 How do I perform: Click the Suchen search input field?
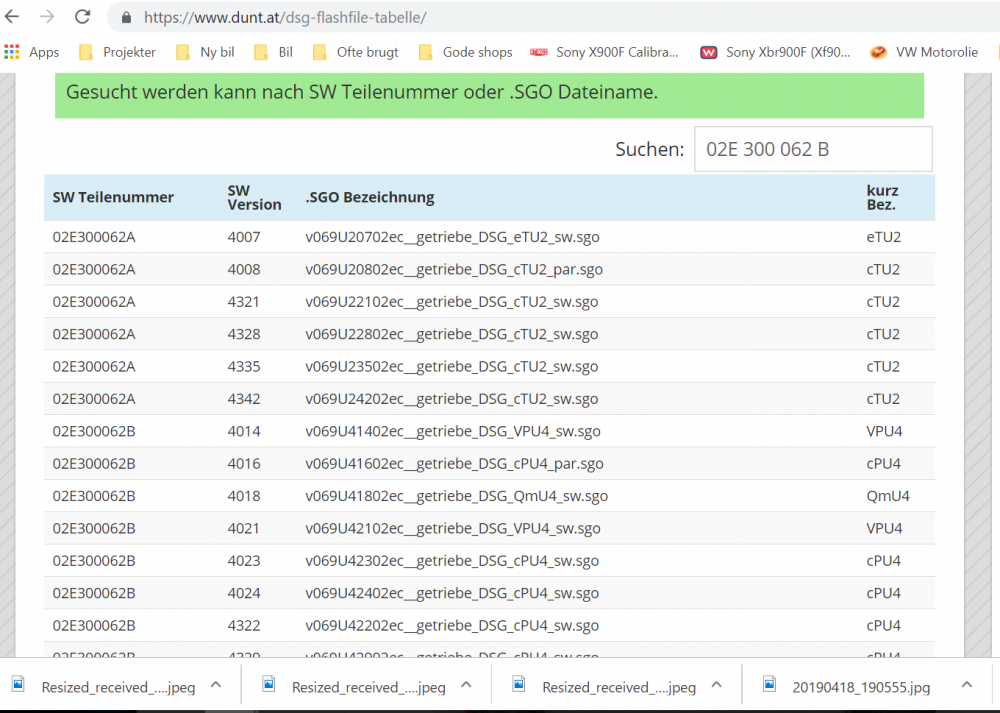(813, 149)
